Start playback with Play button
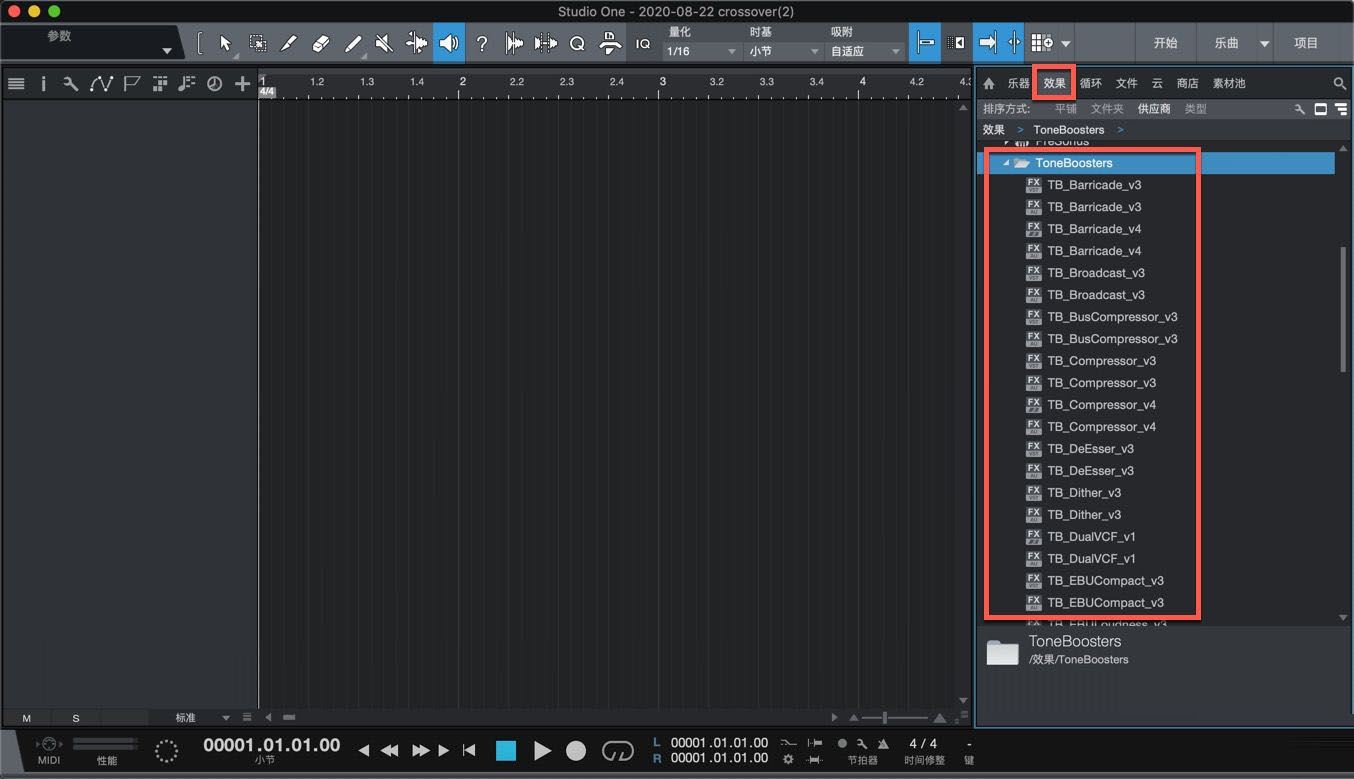1354x779 pixels. 542,750
